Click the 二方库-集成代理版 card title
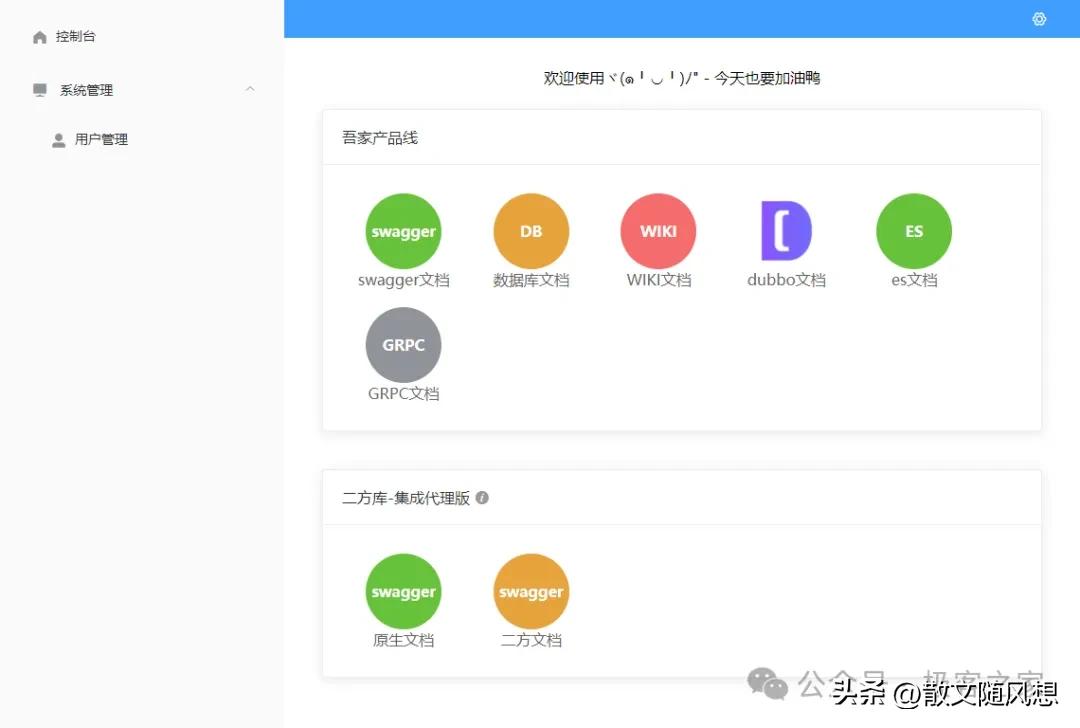This screenshot has height=728, width=1080. point(406,498)
